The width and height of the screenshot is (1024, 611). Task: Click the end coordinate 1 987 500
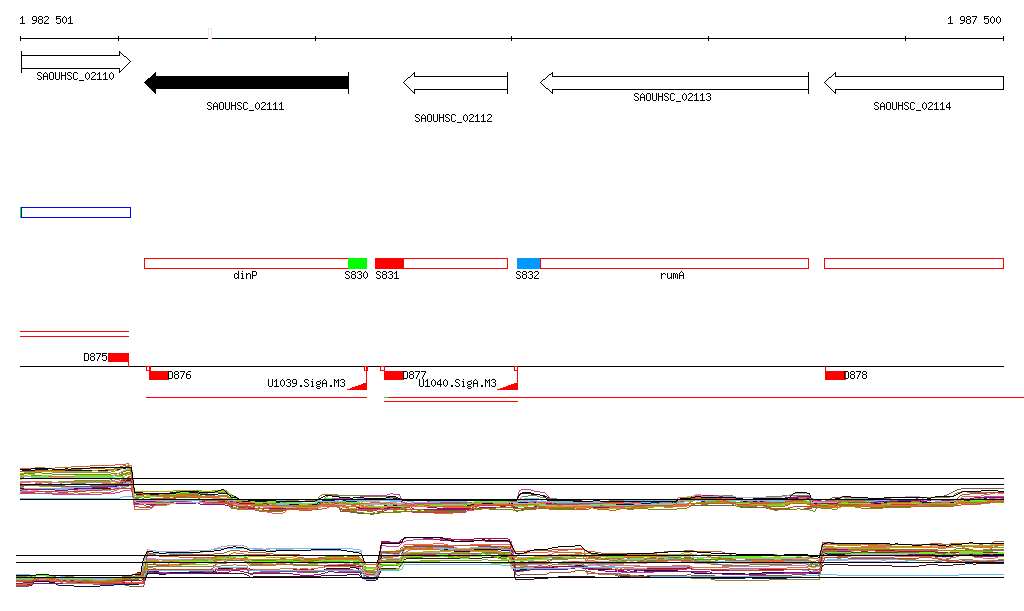point(974,20)
